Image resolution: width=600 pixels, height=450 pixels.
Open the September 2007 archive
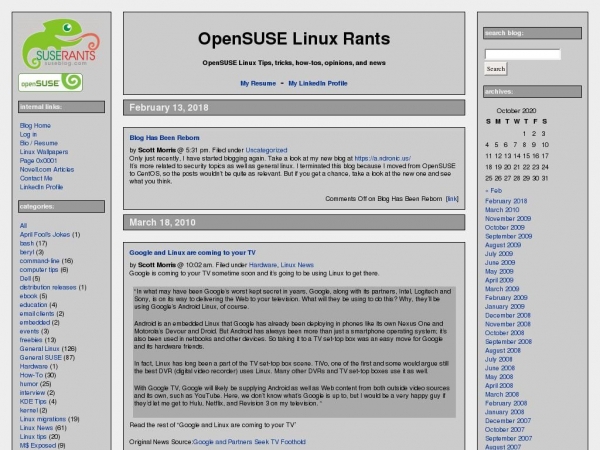click(x=509, y=439)
